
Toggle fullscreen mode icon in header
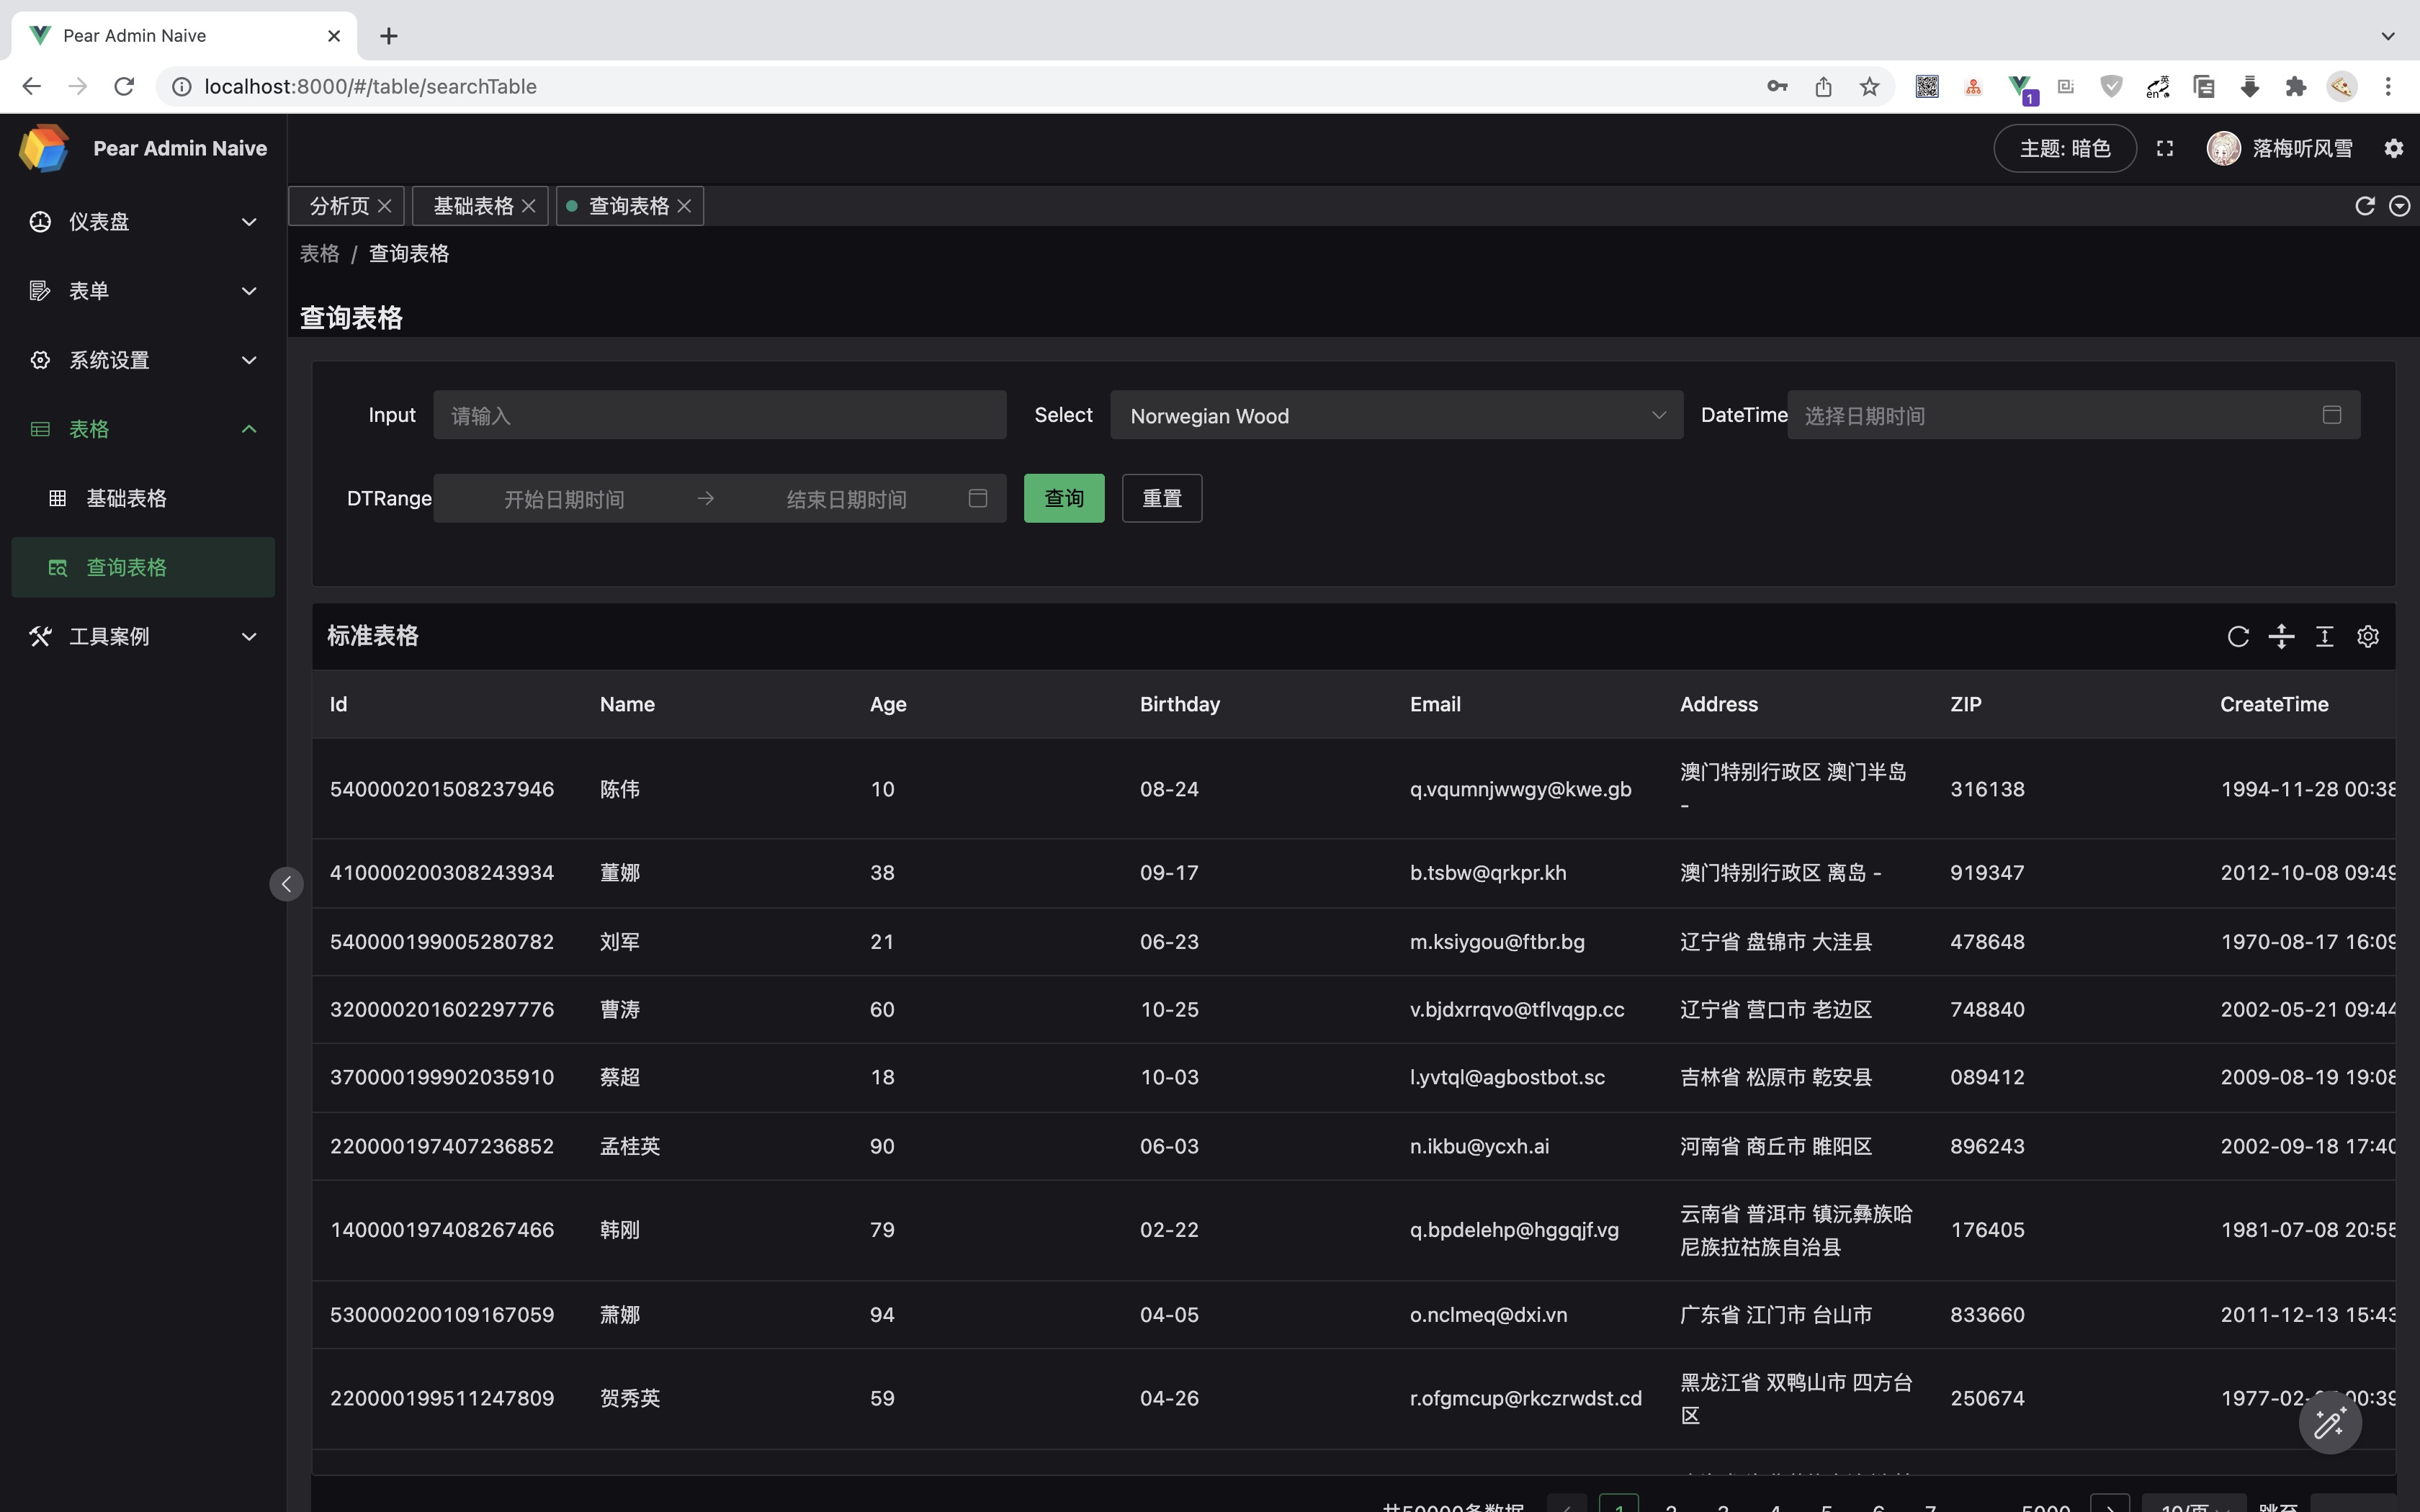[x=2165, y=149]
